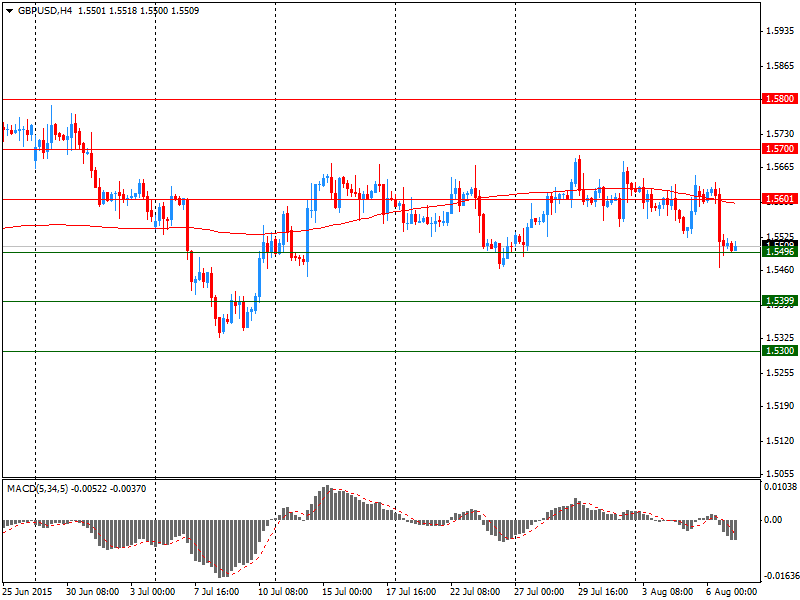Click the 3 Jul 00:00 time axis label
800x600 pixels.
pyautogui.click(x=153, y=592)
